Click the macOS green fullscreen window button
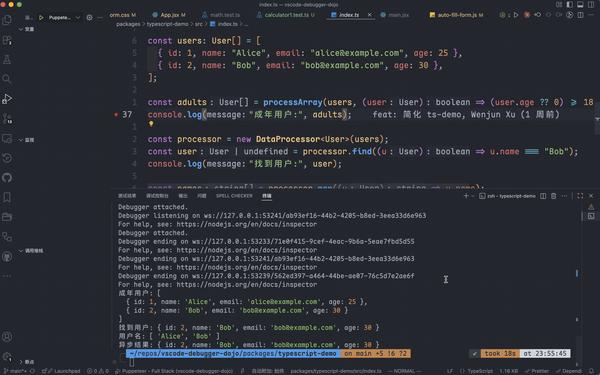 [x=19, y=5]
